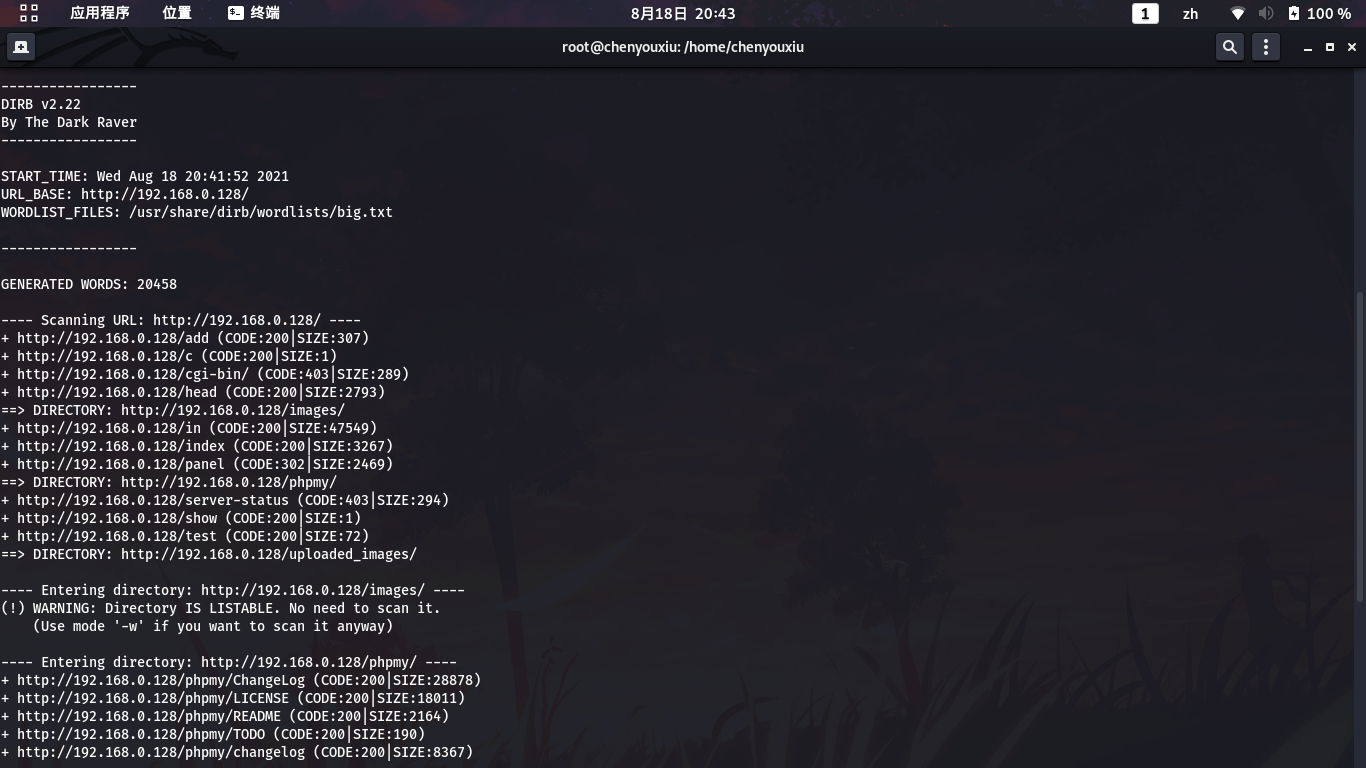
Task: Click the /in SIZE:47549 line
Action: [x=189, y=428]
